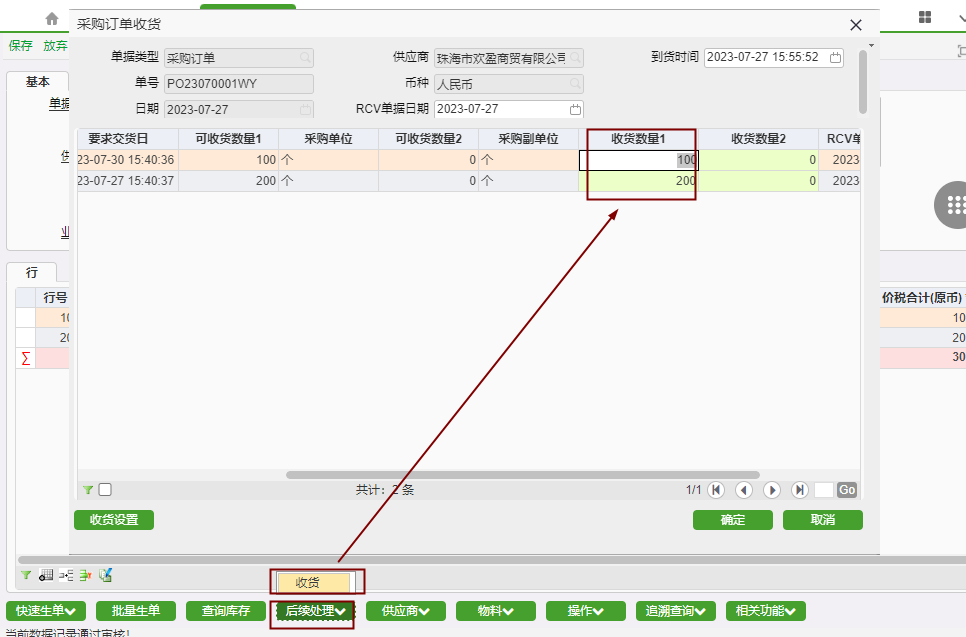966x637 pixels.
Task: Expand the 供应商 dropdown button
Action: click(x=406, y=611)
